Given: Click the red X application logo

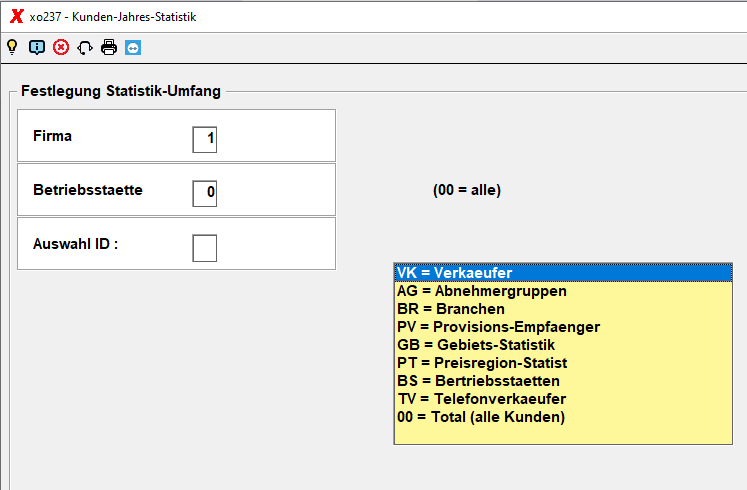Looking at the screenshot, I should pyautogui.click(x=17, y=16).
